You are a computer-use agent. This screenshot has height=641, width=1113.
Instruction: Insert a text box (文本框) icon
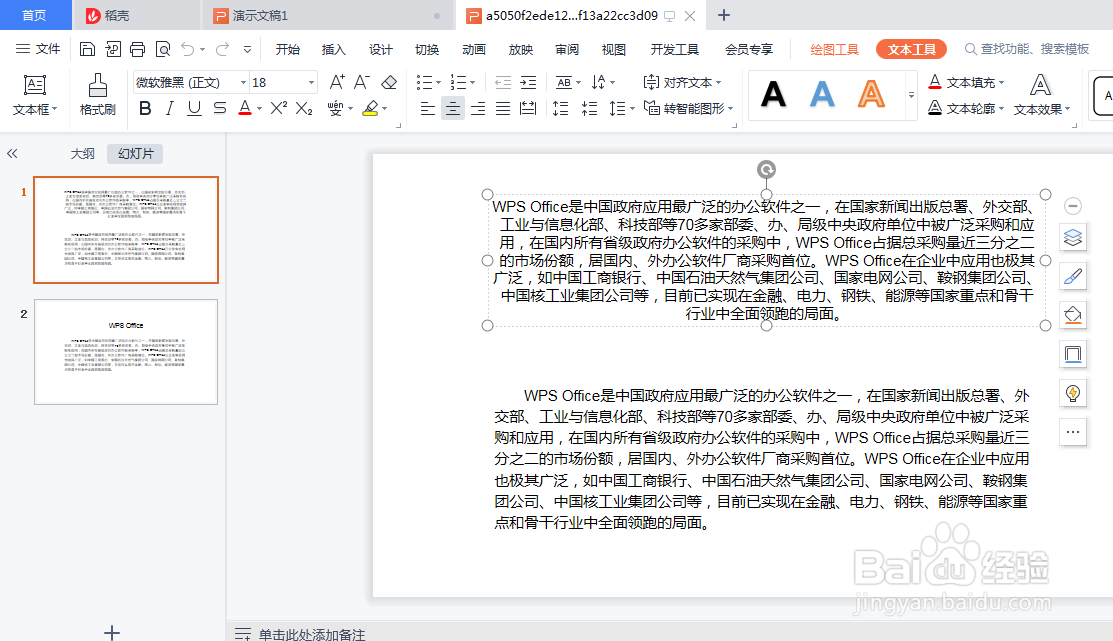click(34, 94)
